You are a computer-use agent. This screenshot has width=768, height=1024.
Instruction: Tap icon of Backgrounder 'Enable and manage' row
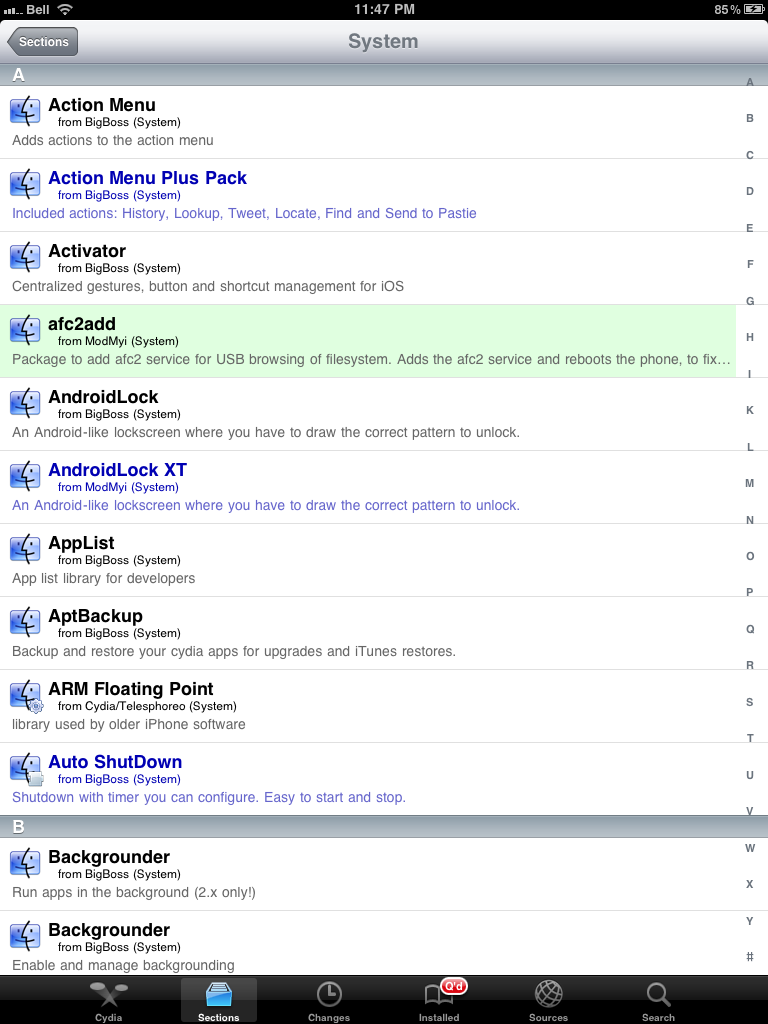pos(25,936)
